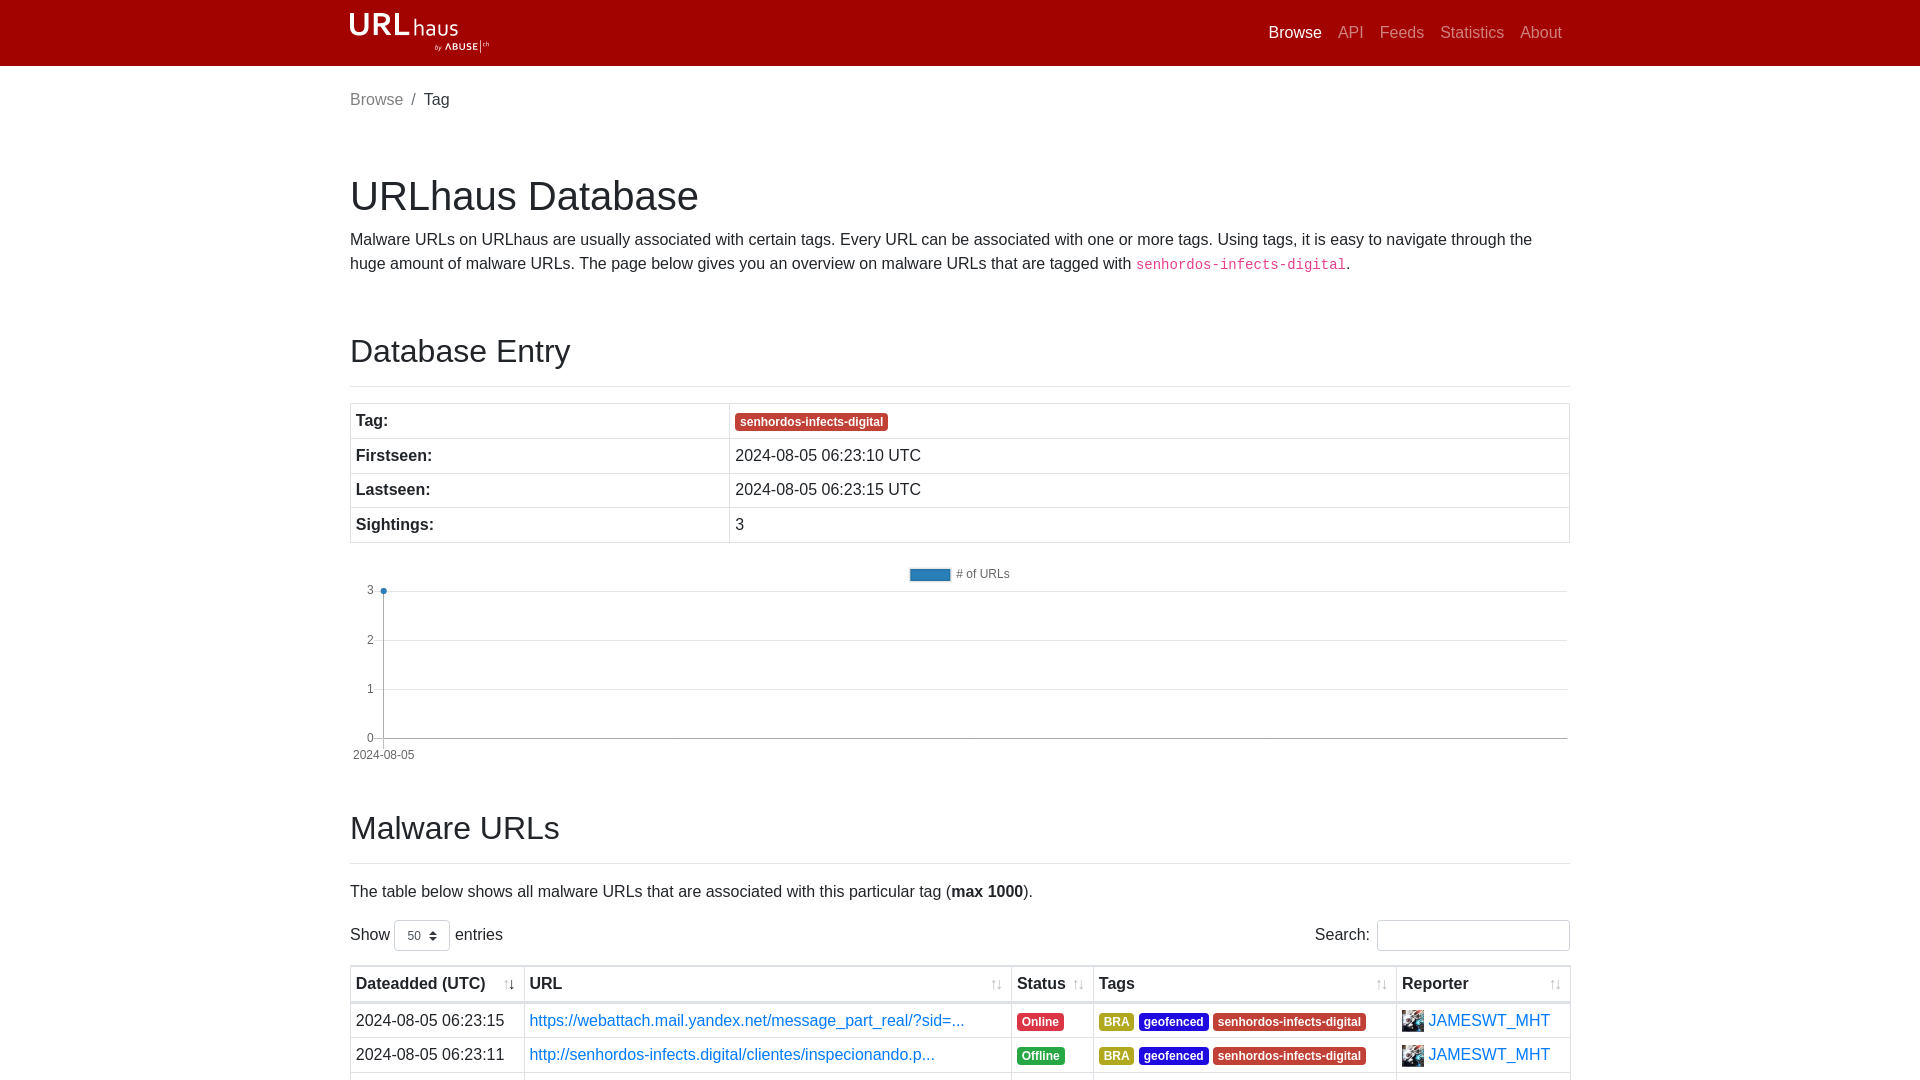This screenshot has height=1080, width=1920.
Task: Click the inline senhordos-infects-digital code text
Action: coord(1240,265)
